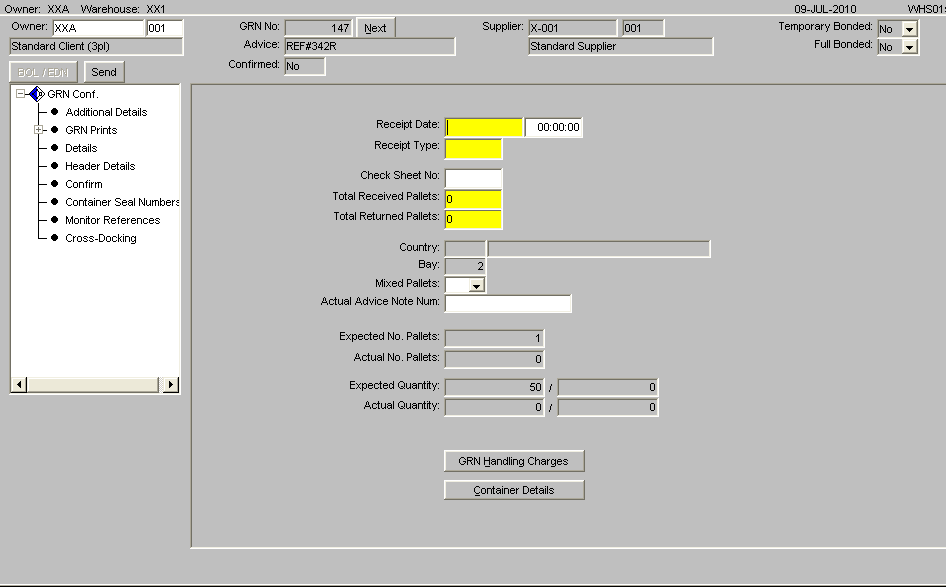Image resolution: width=946 pixels, height=587 pixels.
Task: Click the Bay field
Action: coord(465,266)
